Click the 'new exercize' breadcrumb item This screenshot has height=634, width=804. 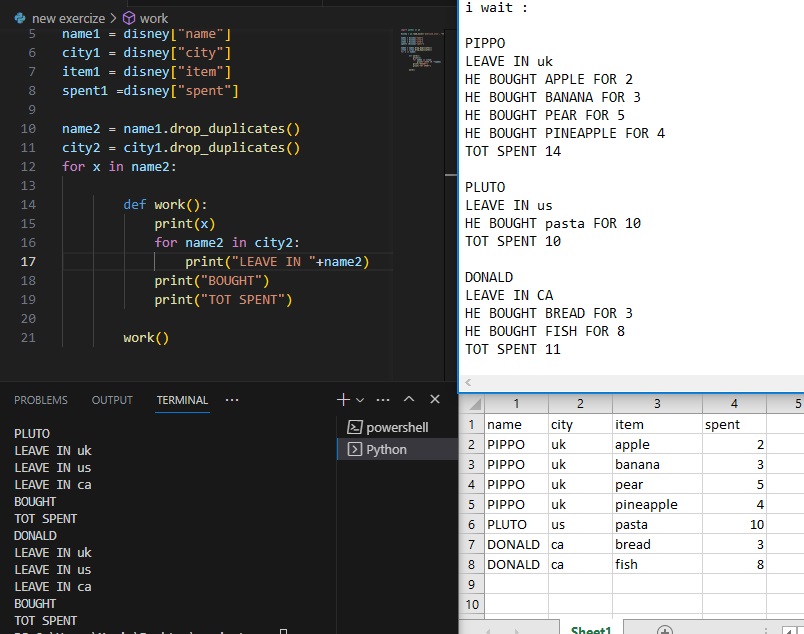click(67, 18)
